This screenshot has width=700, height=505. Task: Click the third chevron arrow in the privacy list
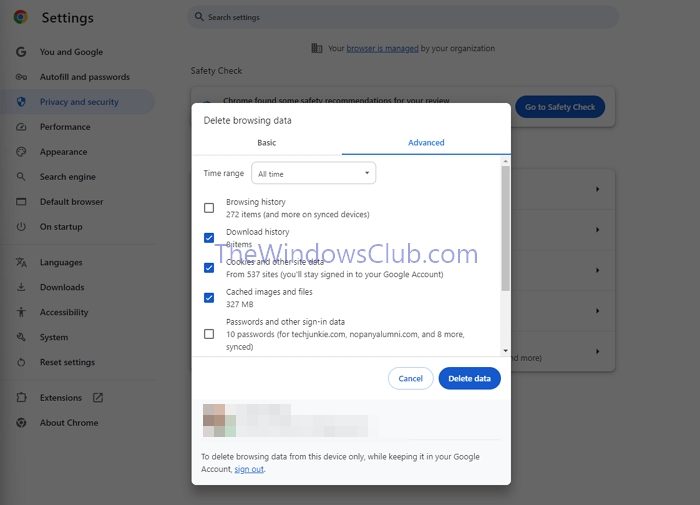tap(597, 270)
